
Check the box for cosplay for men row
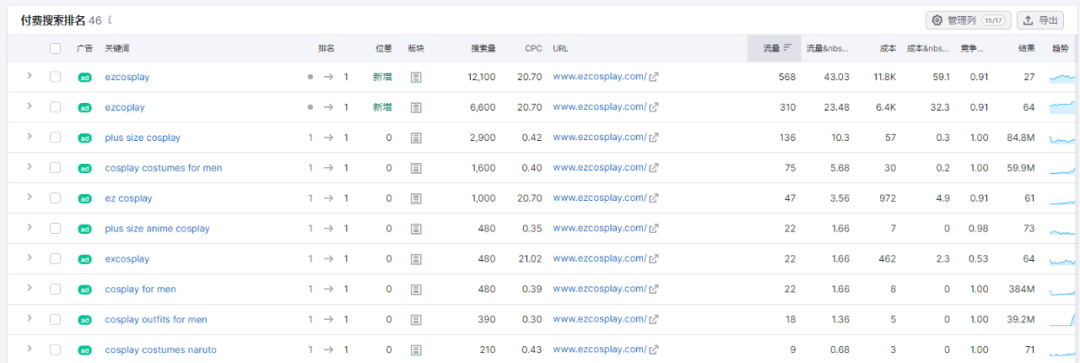point(55,289)
